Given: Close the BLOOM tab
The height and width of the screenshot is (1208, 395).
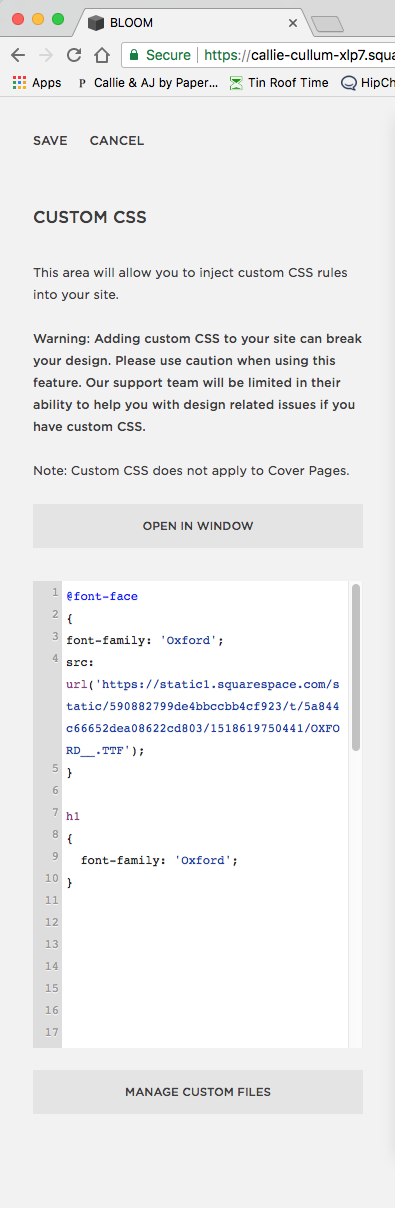Looking at the screenshot, I should 293,22.
